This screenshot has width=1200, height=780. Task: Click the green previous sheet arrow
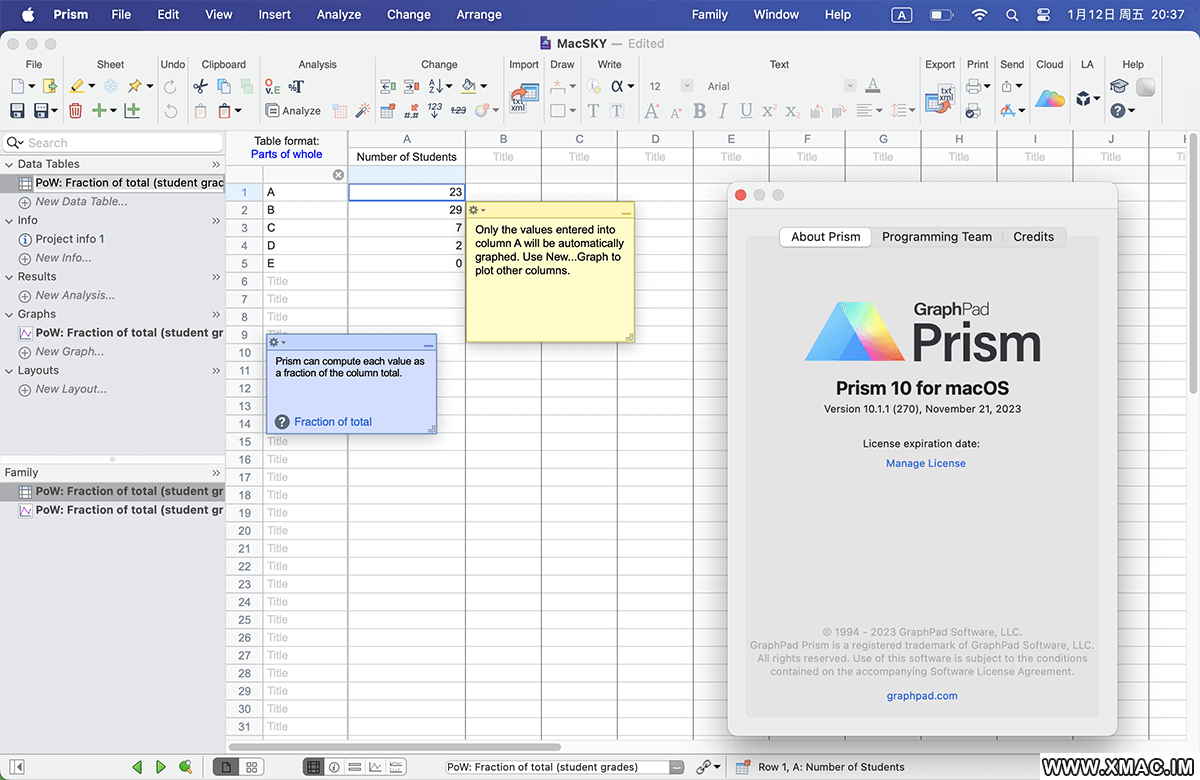pyautogui.click(x=138, y=767)
